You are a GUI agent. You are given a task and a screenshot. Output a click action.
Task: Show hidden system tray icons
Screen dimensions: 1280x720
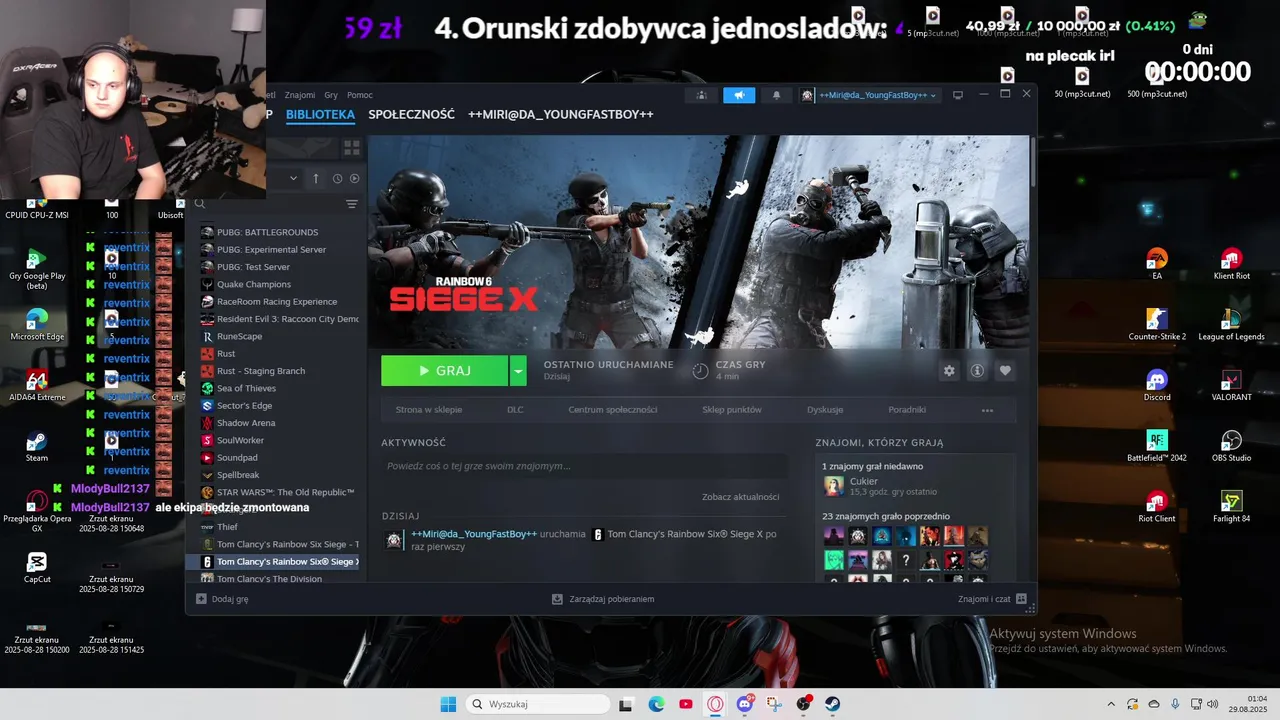click(x=1111, y=704)
